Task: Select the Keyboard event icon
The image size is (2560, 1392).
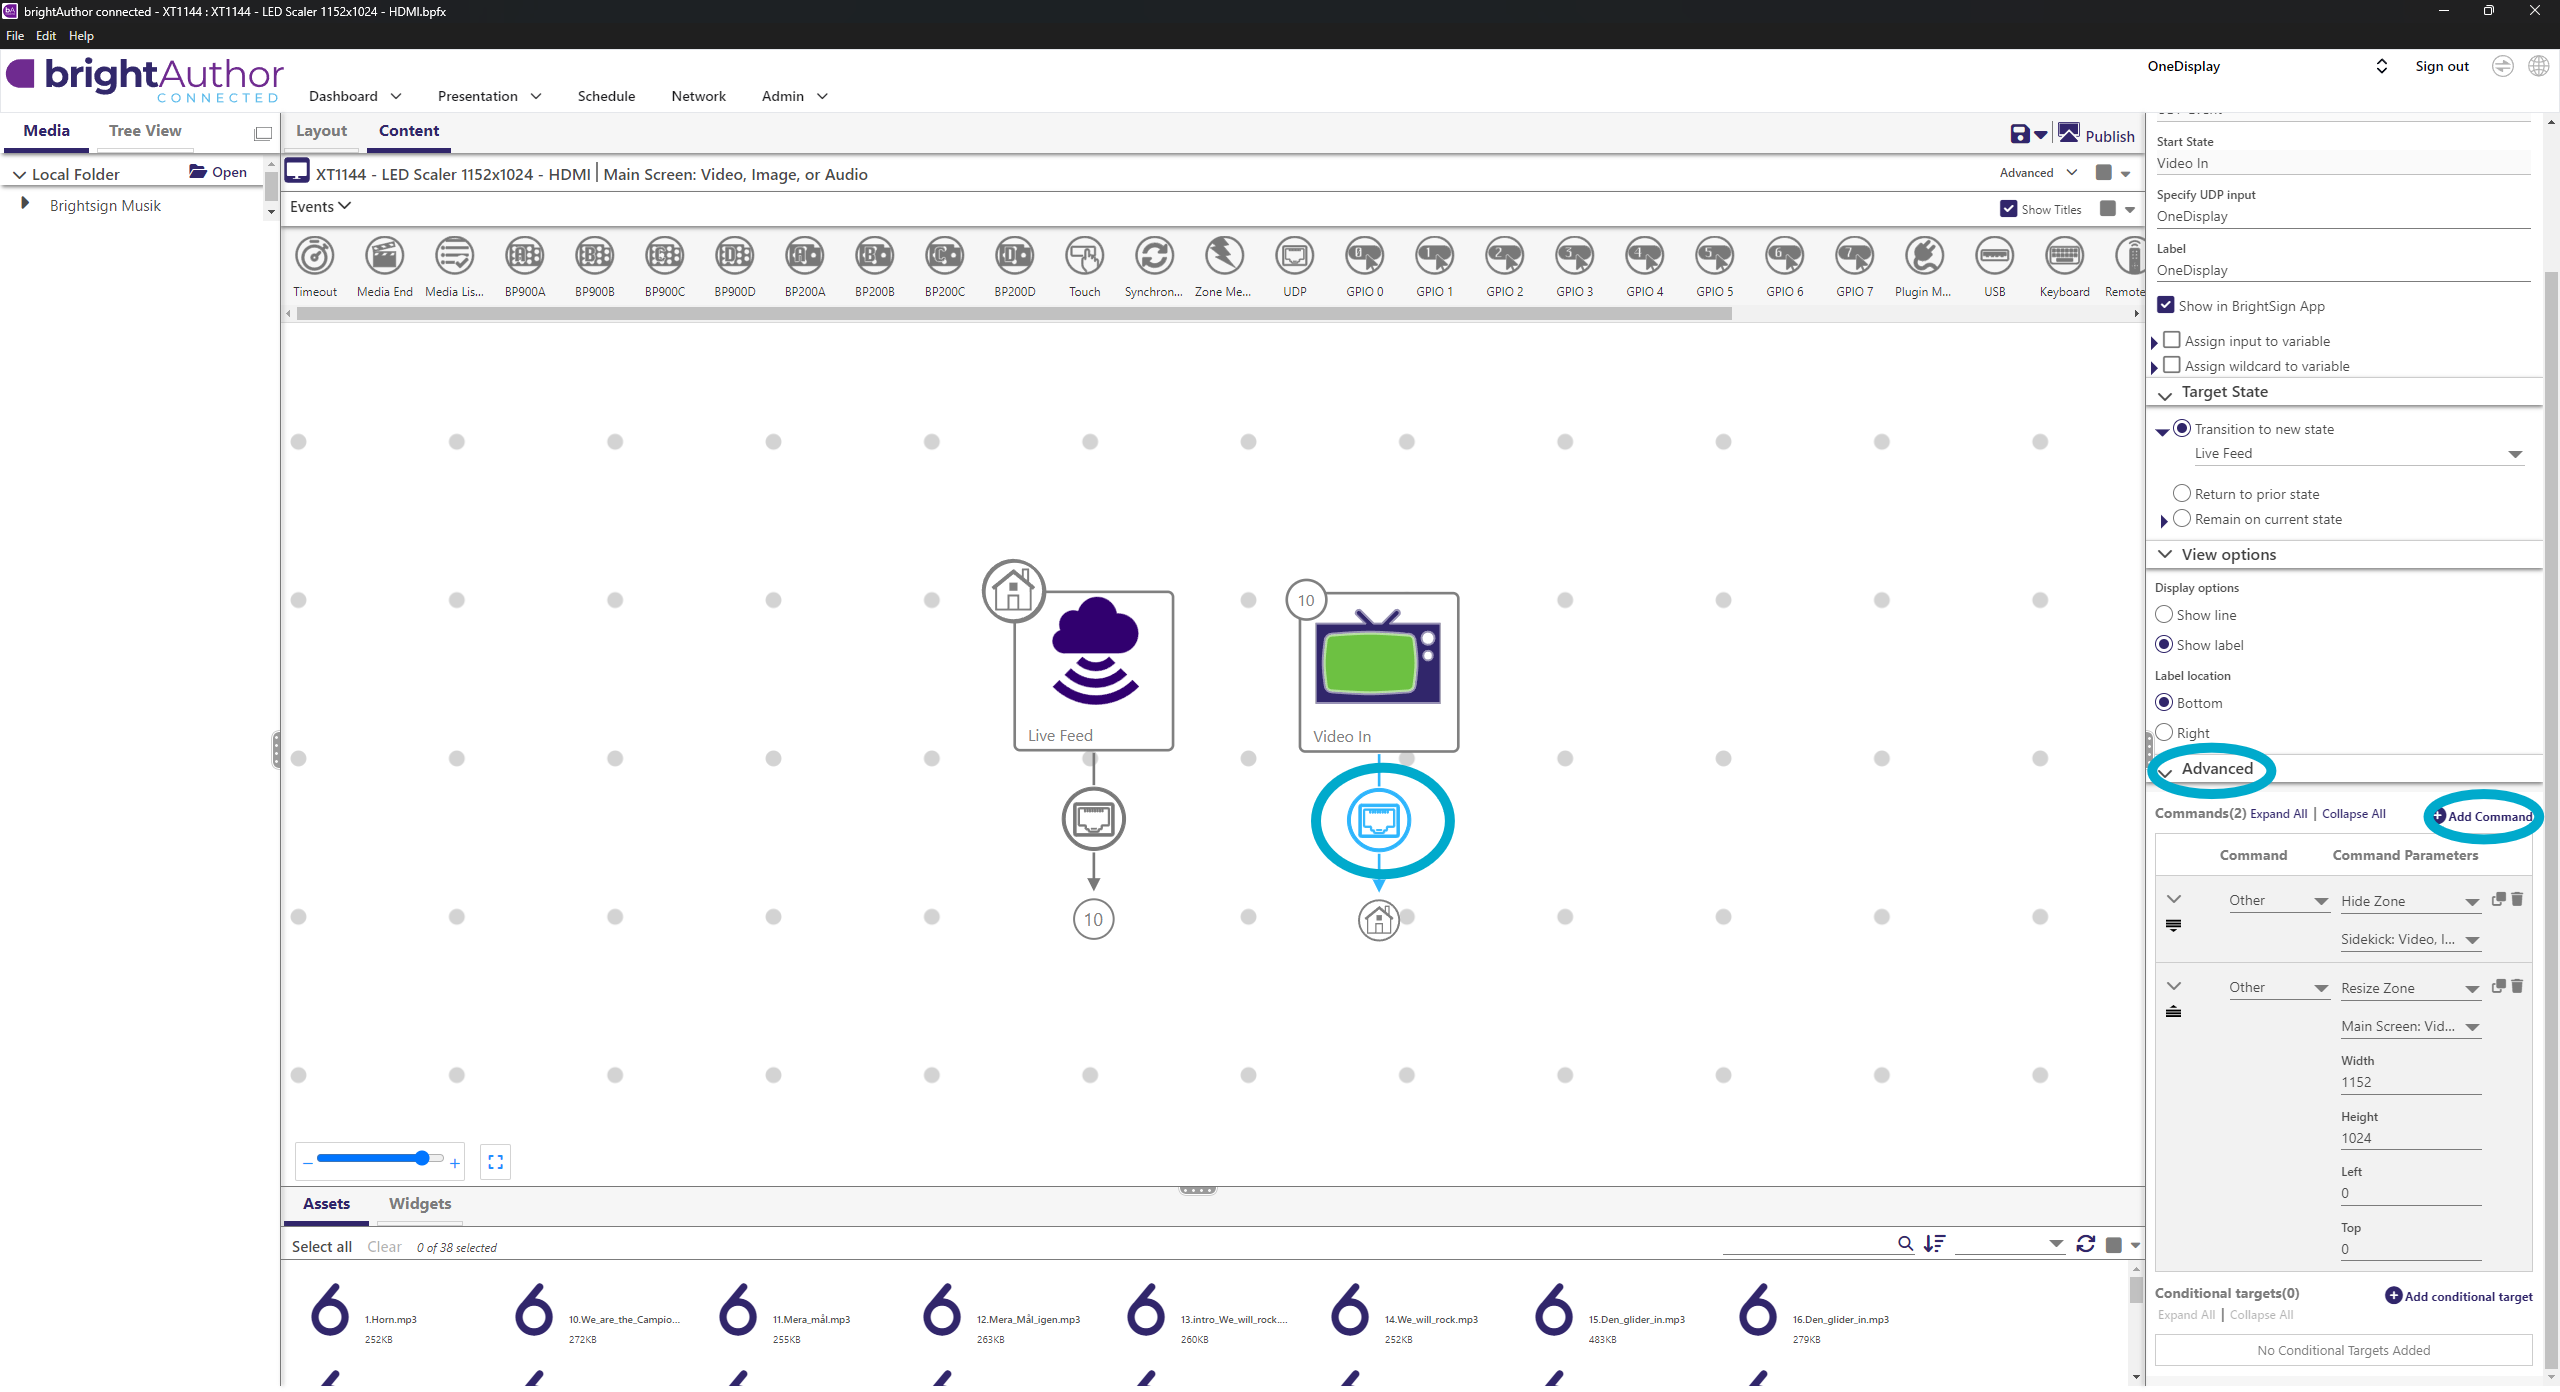Action: (2064, 257)
